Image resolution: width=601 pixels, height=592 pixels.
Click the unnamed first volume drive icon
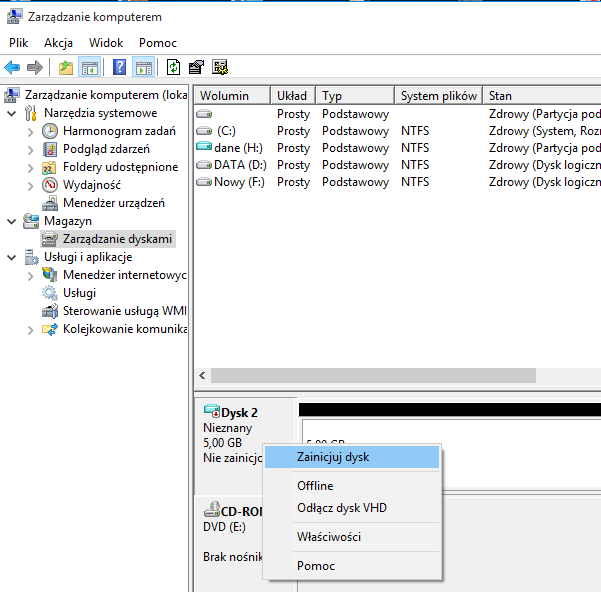pos(204,114)
